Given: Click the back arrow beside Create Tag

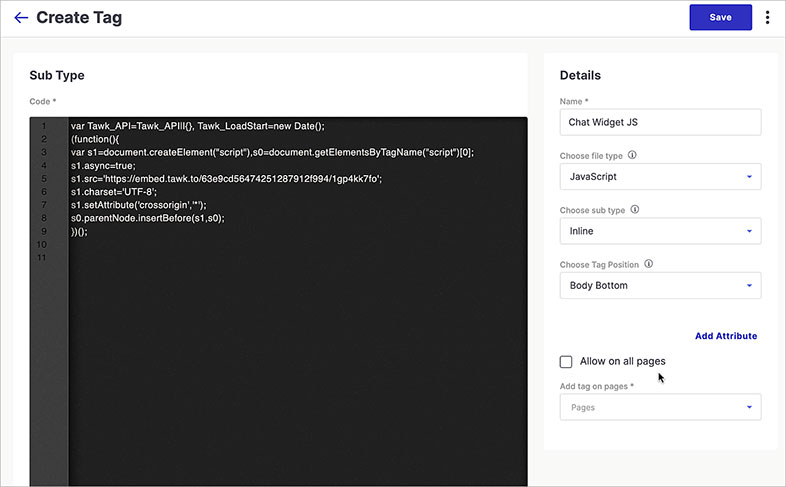Looking at the screenshot, I should [21, 18].
